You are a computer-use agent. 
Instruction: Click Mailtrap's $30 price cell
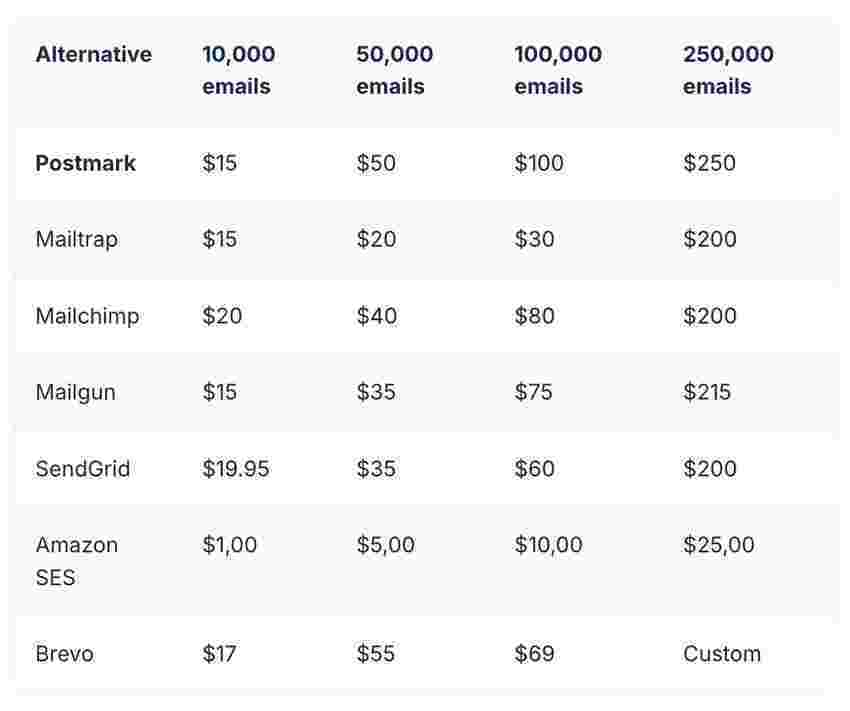point(533,240)
